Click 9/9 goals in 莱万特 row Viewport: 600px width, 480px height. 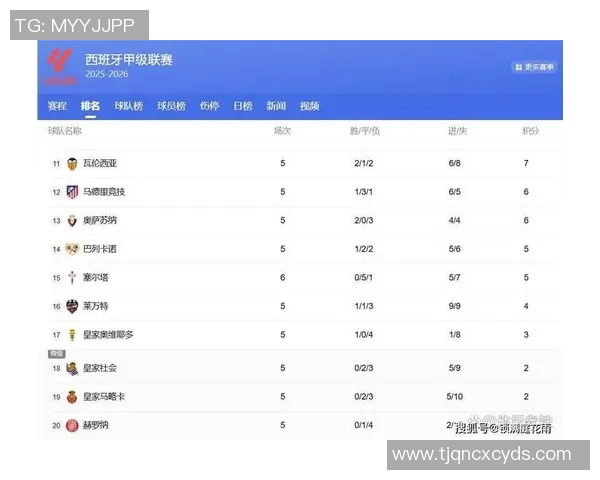click(455, 306)
